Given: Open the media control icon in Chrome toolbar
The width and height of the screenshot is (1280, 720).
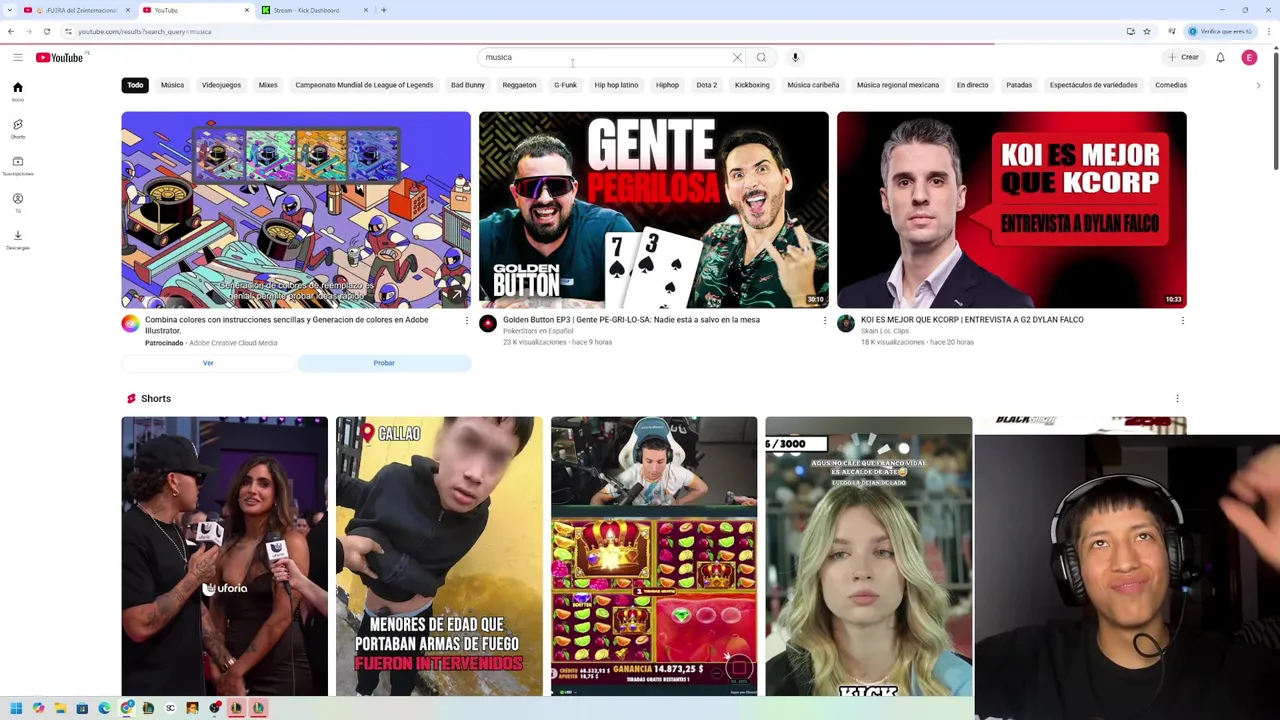Looking at the screenshot, I should point(1172,31).
